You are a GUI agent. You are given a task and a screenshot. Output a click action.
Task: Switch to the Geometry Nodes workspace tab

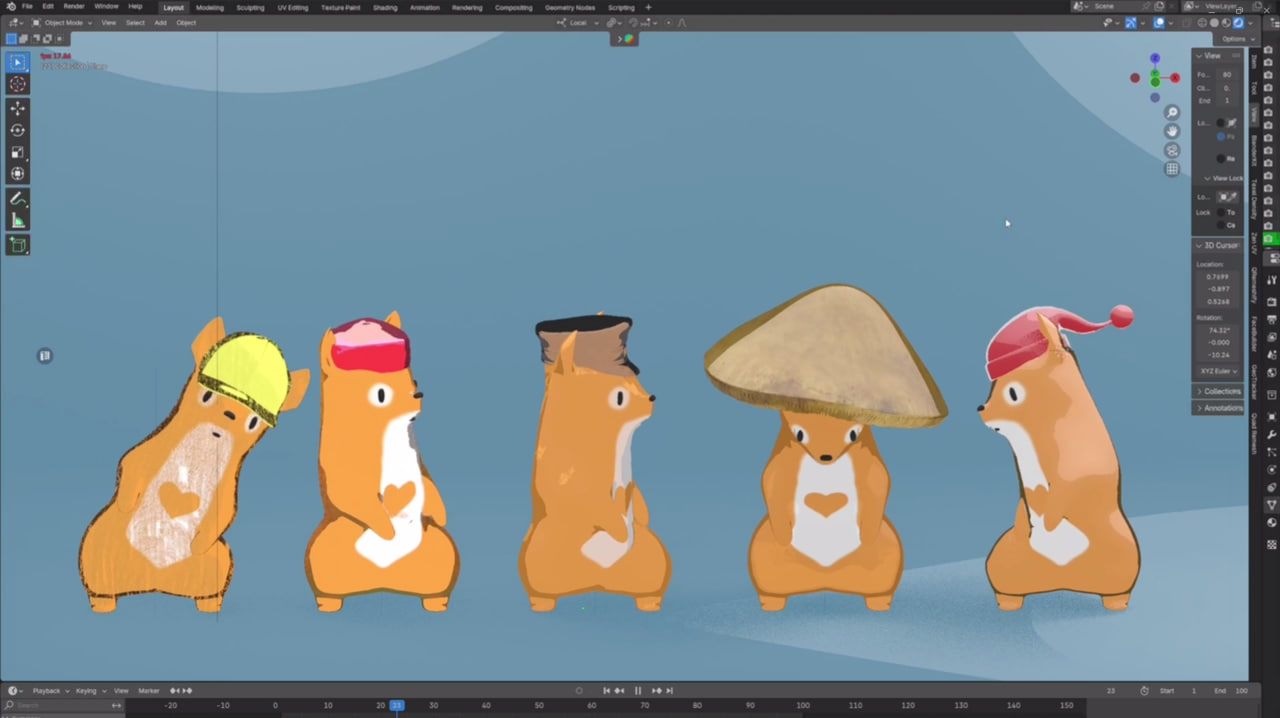pyautogui.click(x=570, y=7)
